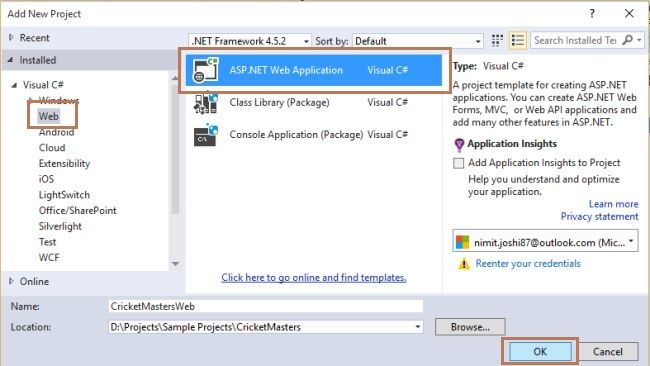650x366 pixels.
Task: Open the Learn more link
Action: [614, 204]
